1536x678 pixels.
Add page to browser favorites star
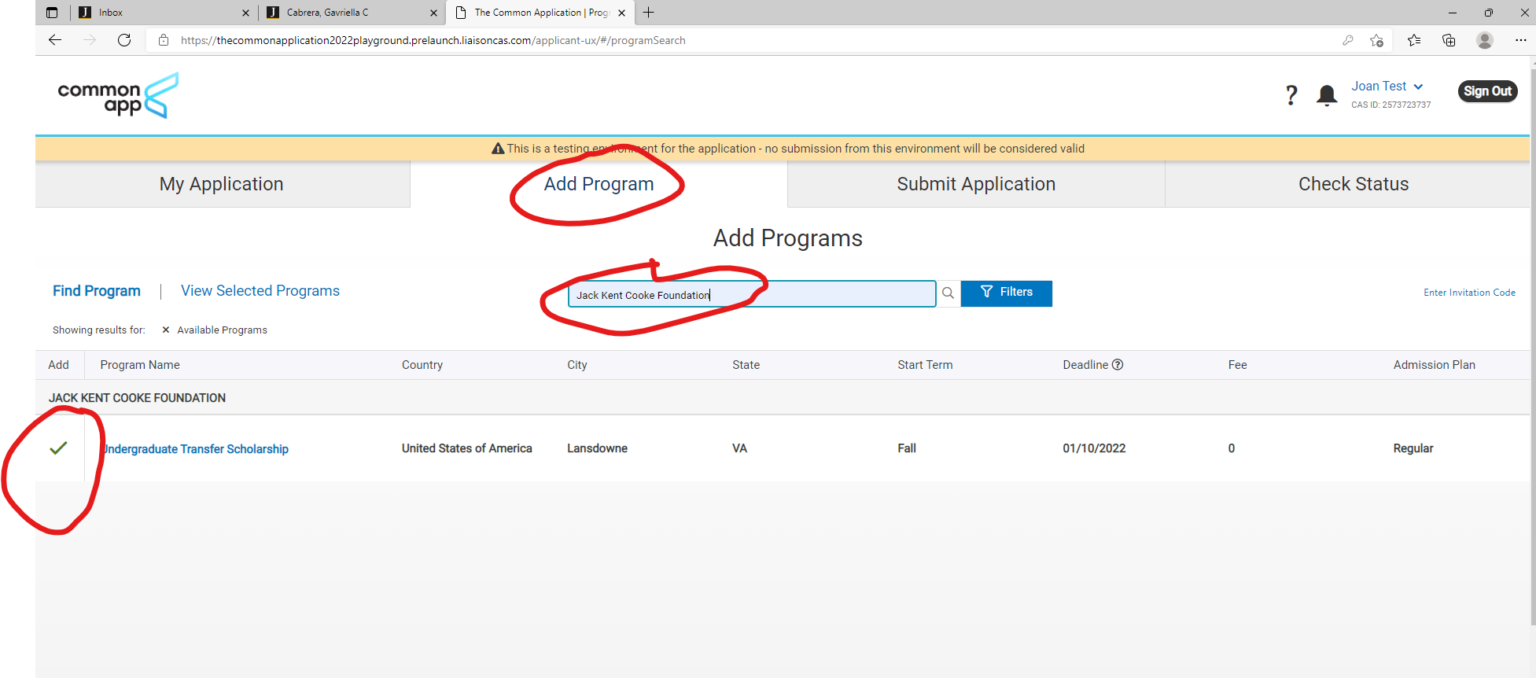click(x=1376, y=40)
